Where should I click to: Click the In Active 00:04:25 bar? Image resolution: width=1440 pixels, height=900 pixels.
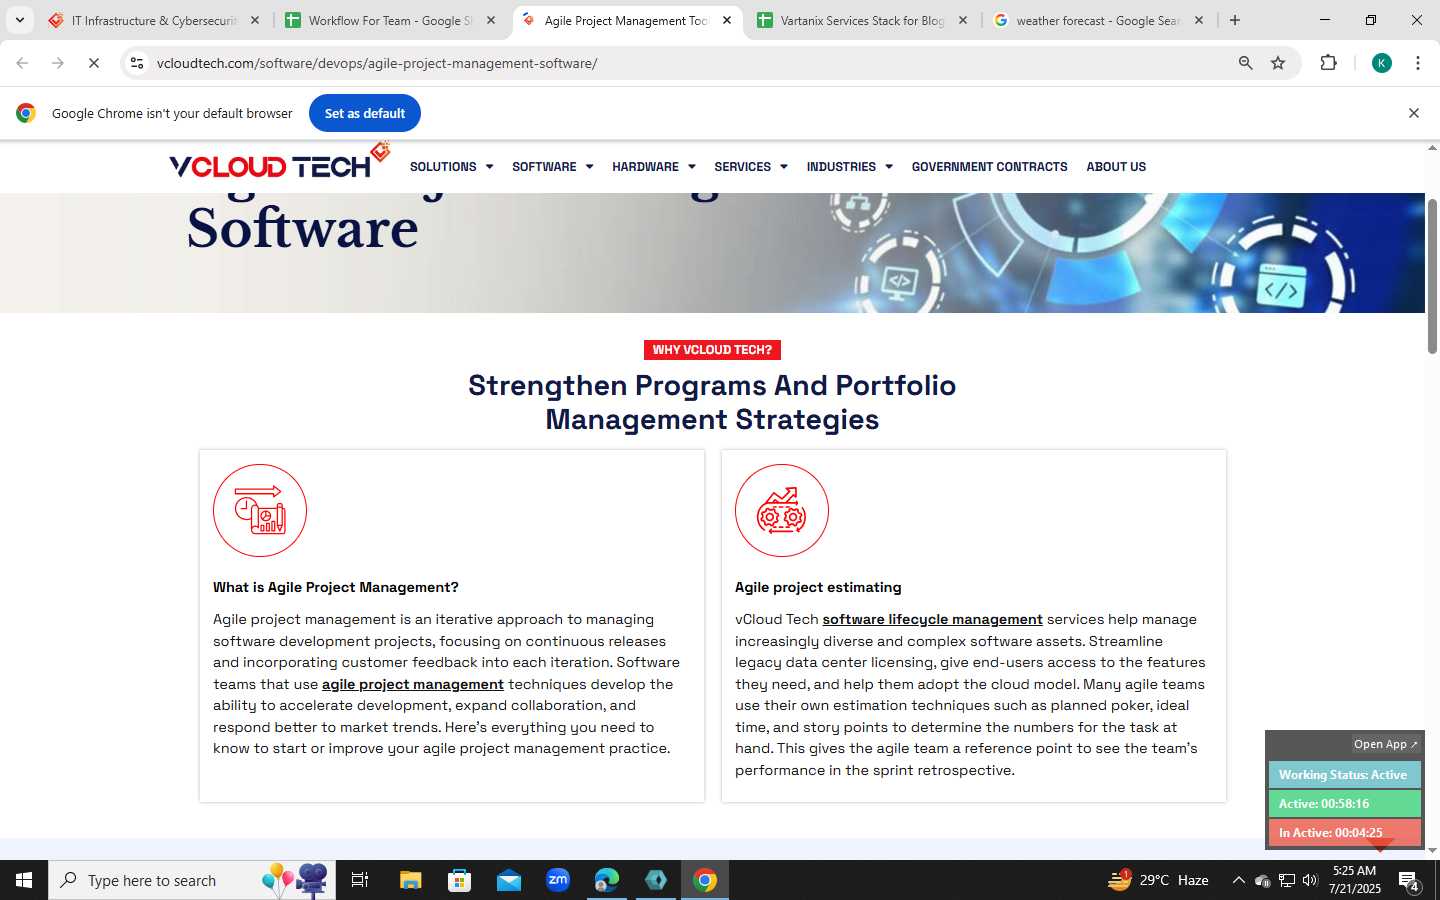(x=1344, y=833)
